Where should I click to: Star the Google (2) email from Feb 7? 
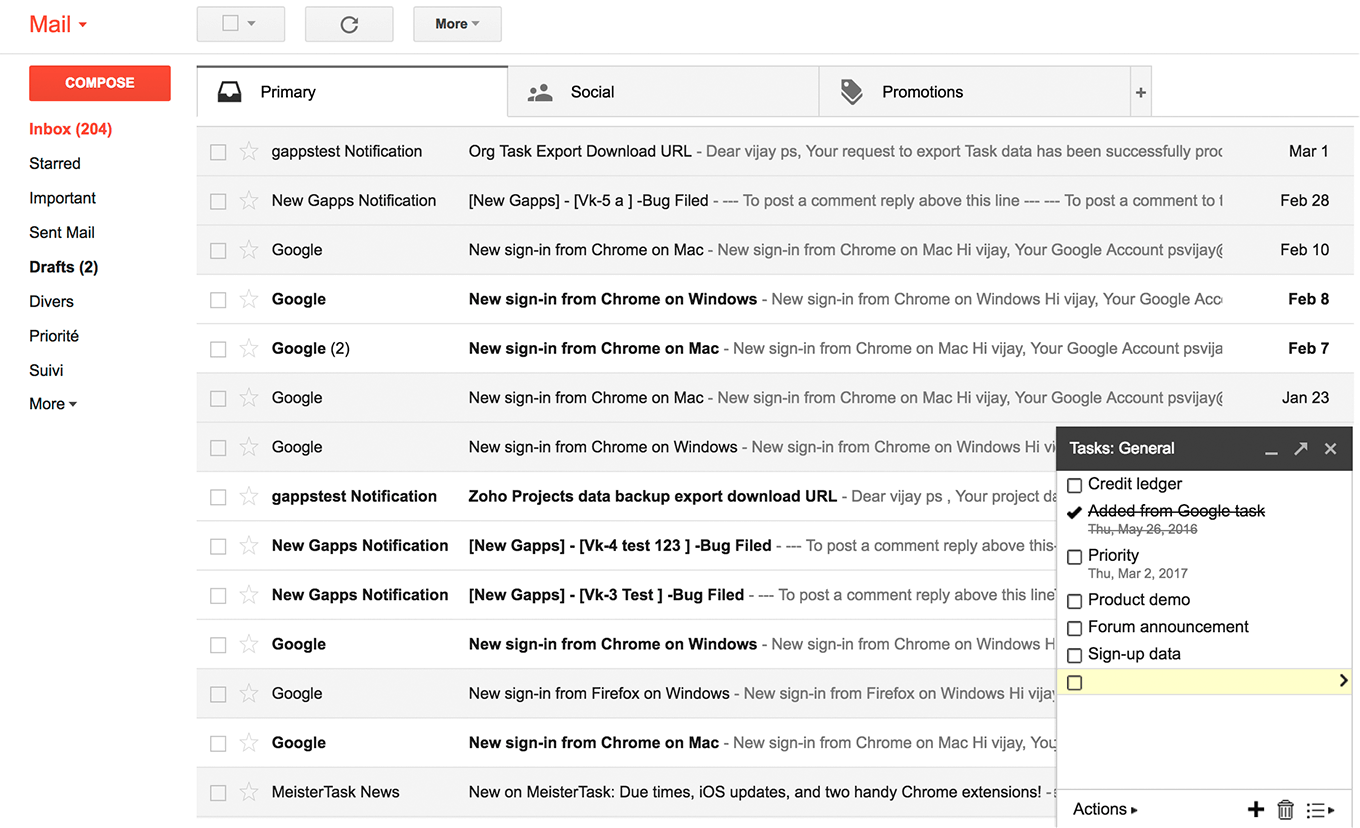pyautogui.click(x=249, y=348)
